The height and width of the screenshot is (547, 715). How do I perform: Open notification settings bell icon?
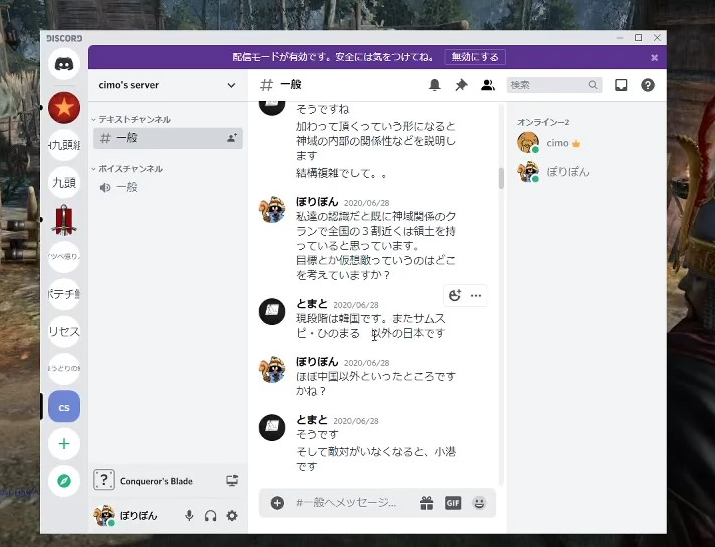435,85
